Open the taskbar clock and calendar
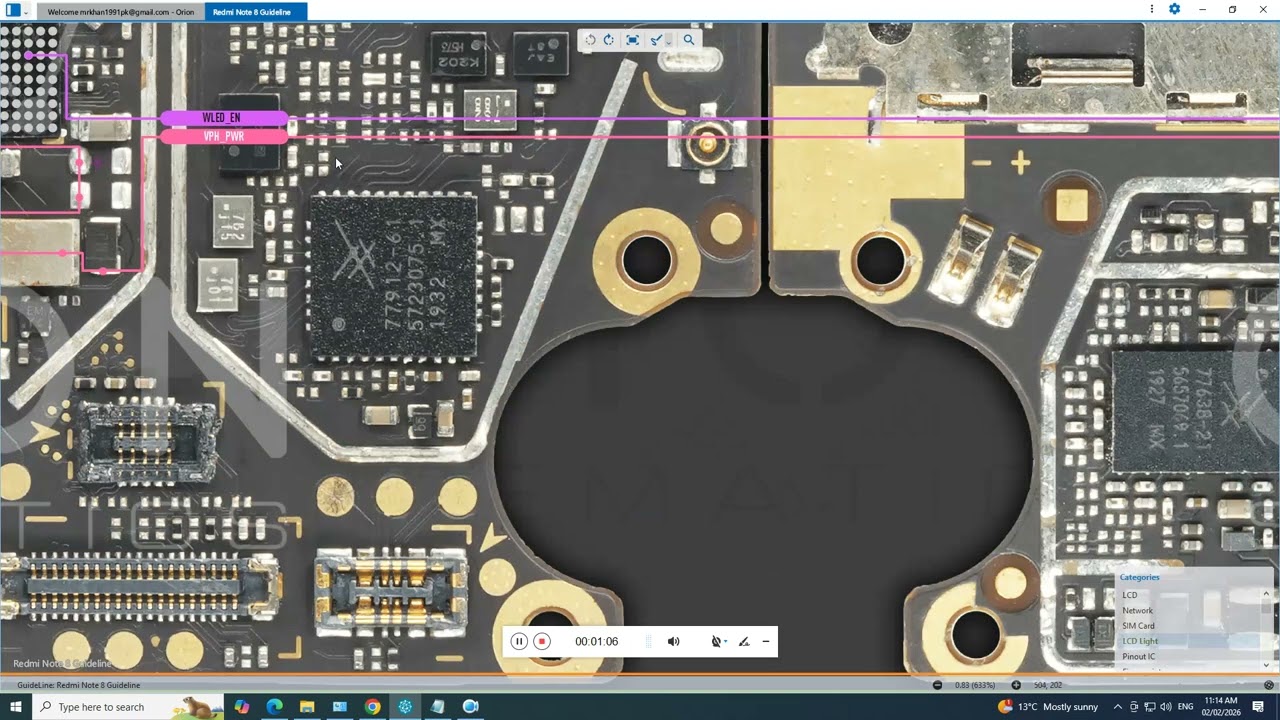The height and width of the screenshot is (720, 1280). click(x=1221, y=707)
